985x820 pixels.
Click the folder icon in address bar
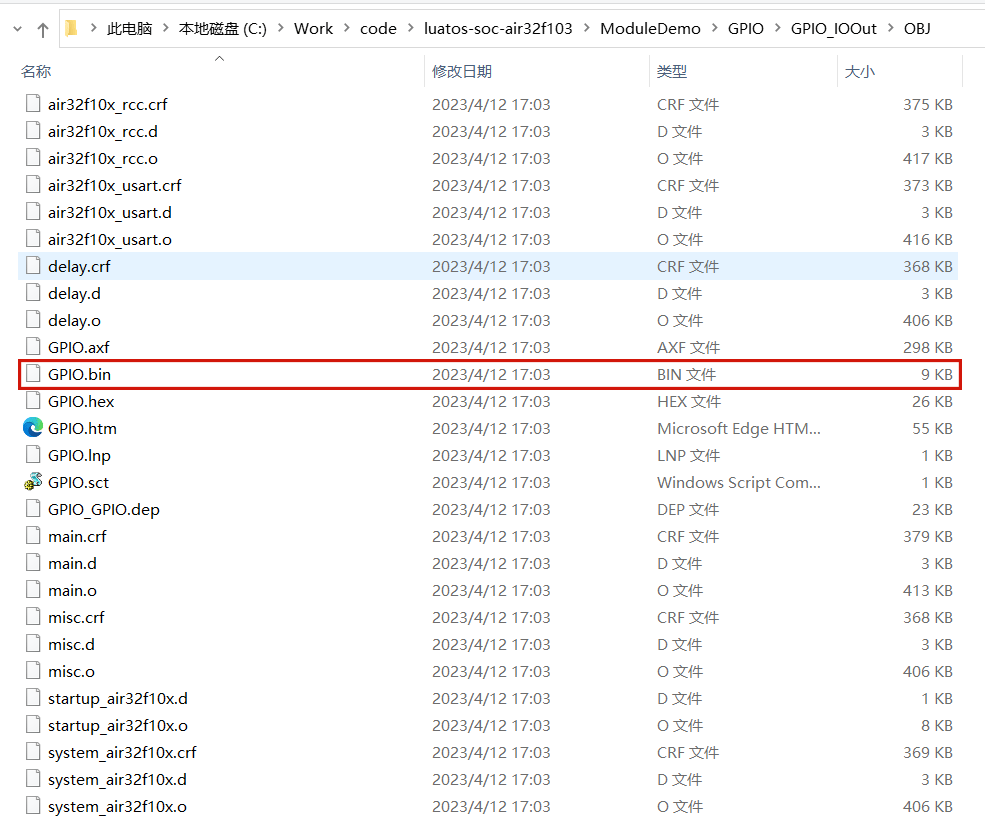(72, 28)
